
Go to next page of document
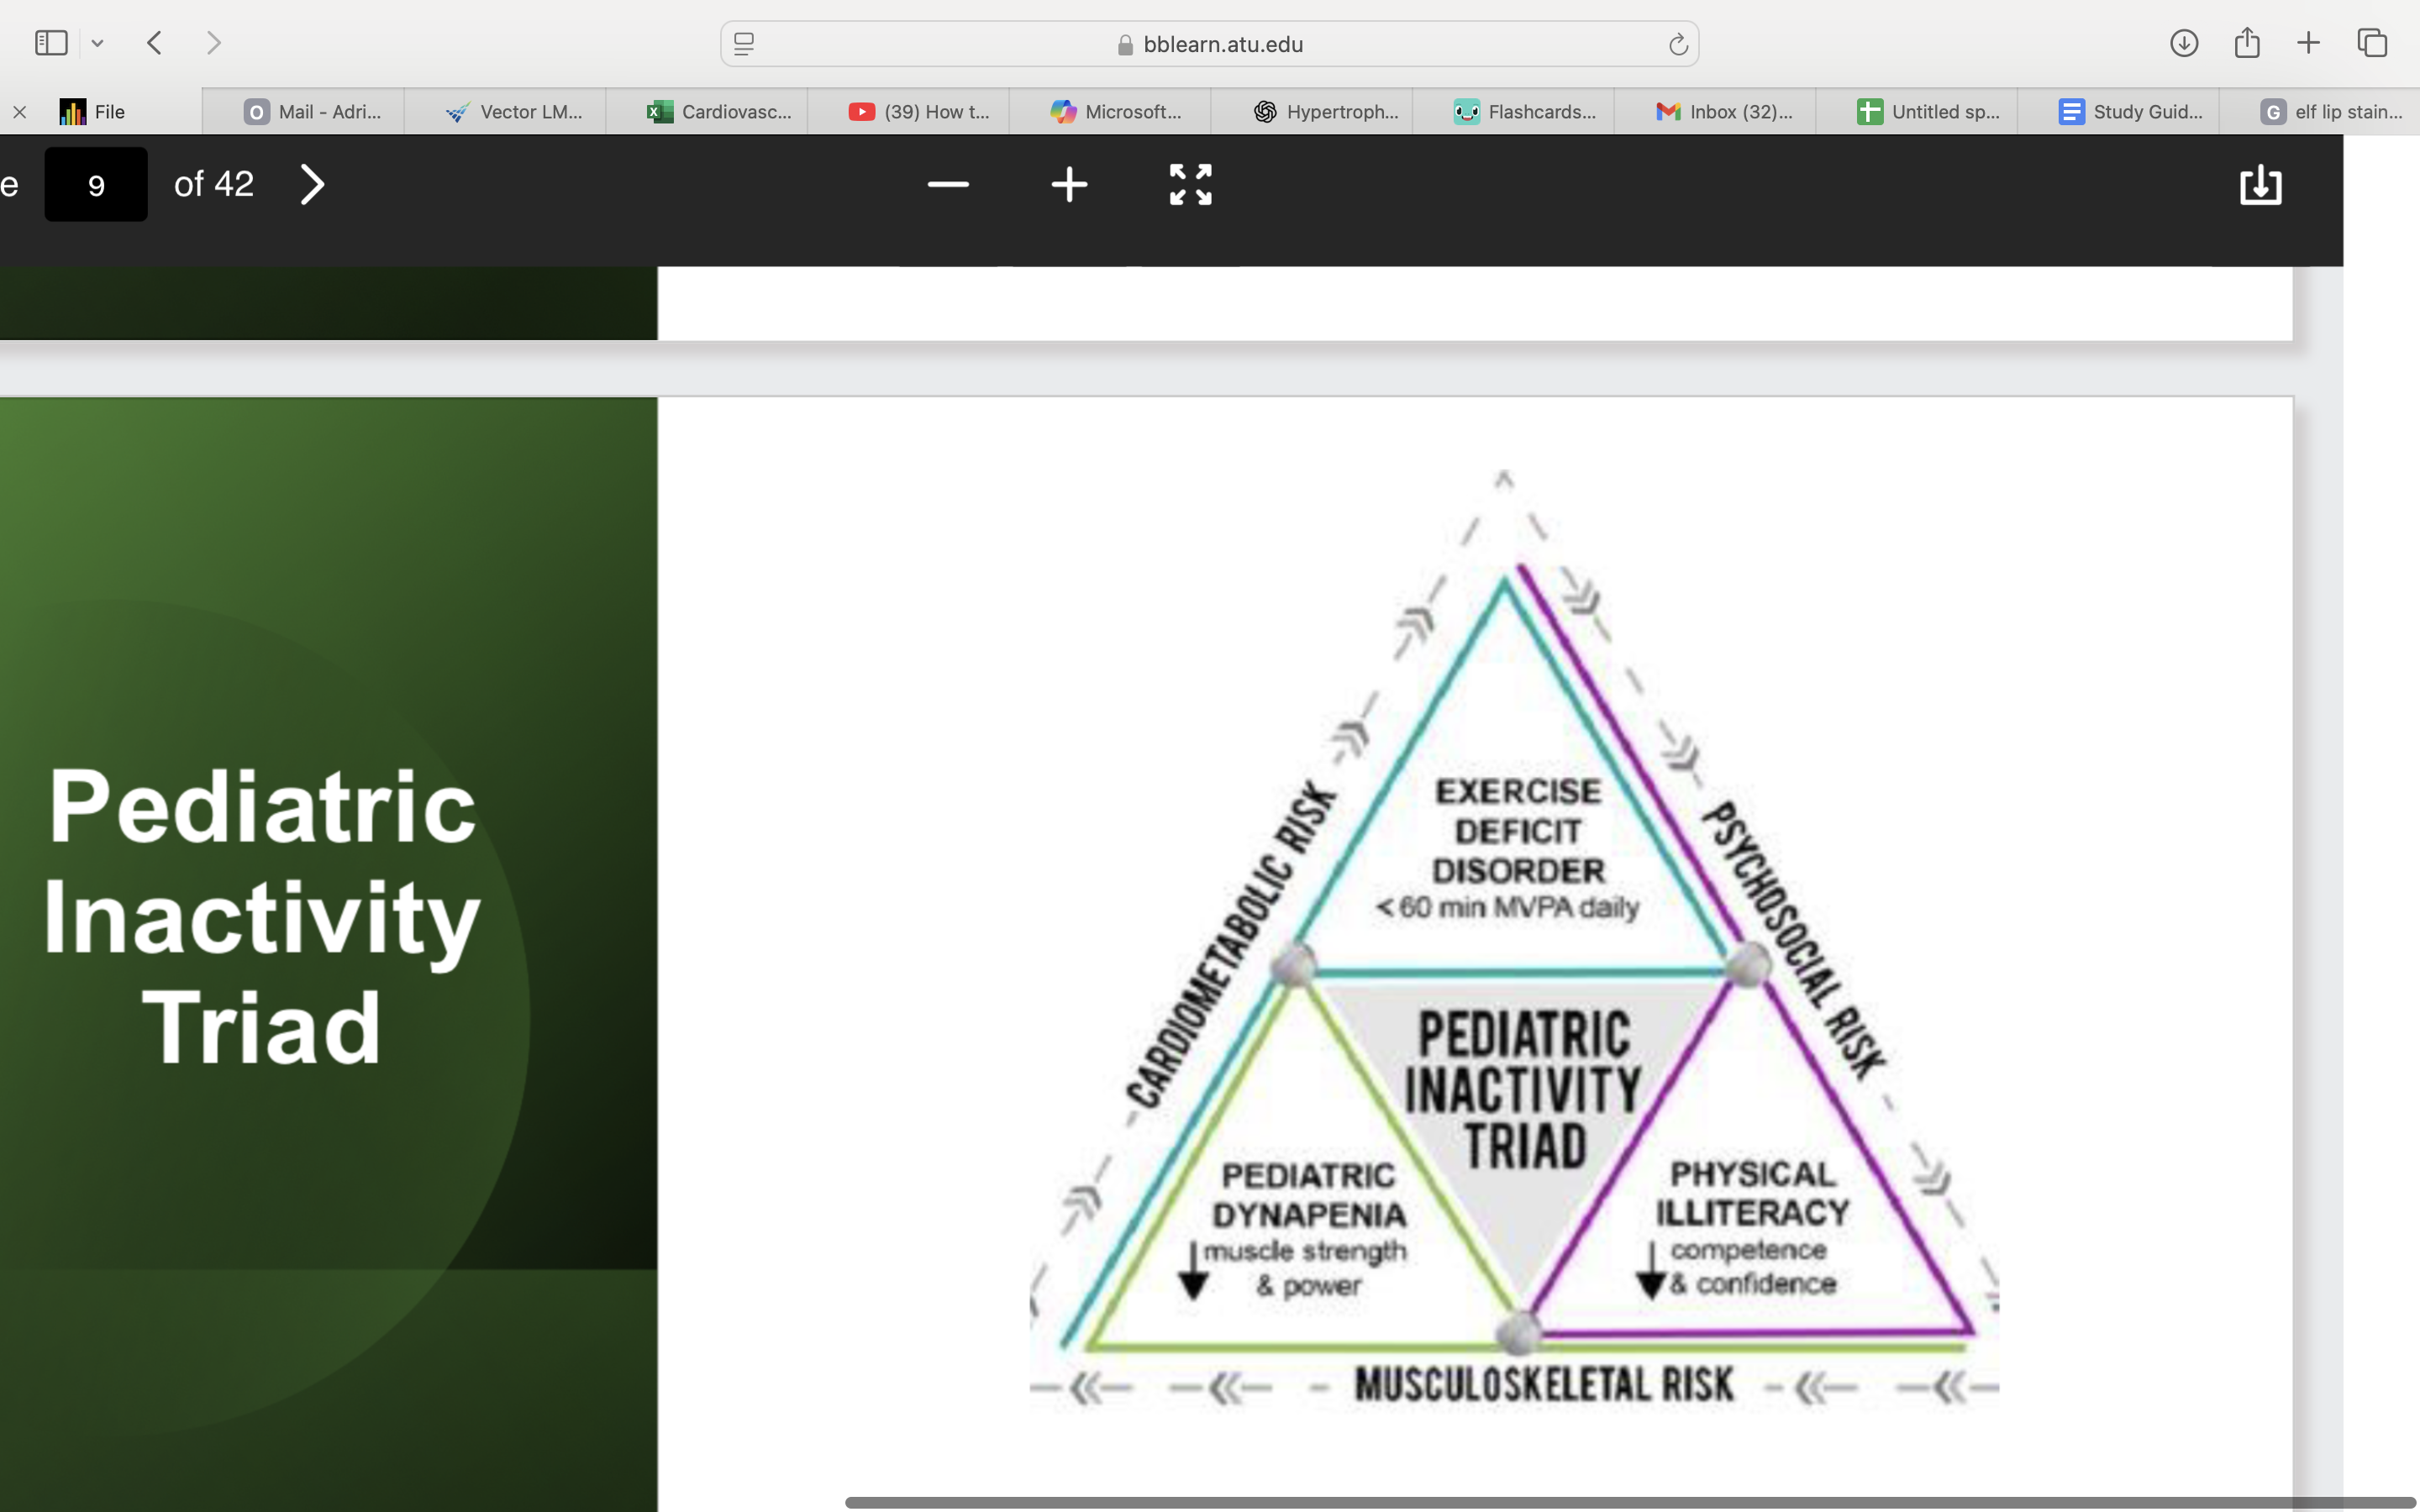click(x=312, y=185)
